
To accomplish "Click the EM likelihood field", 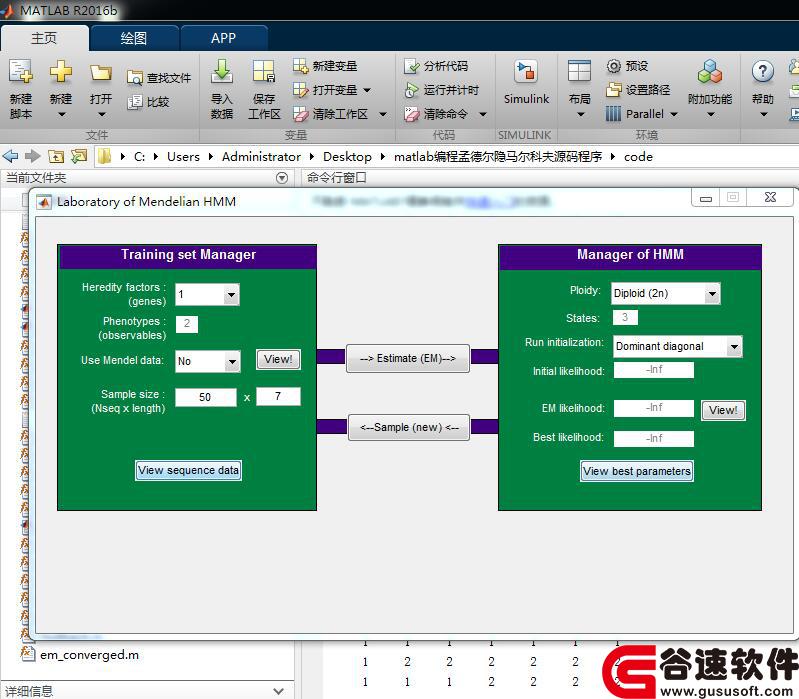I will tap(654, 408).
